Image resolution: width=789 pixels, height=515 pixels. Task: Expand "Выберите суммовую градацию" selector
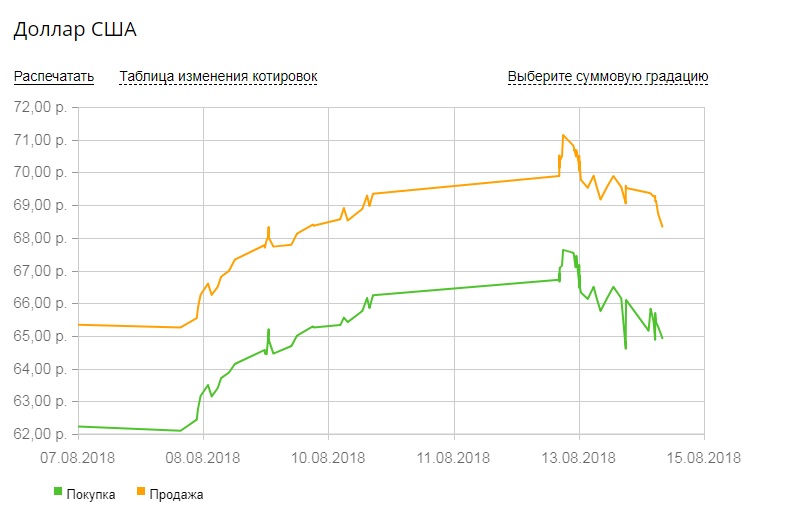coord(608,76)
